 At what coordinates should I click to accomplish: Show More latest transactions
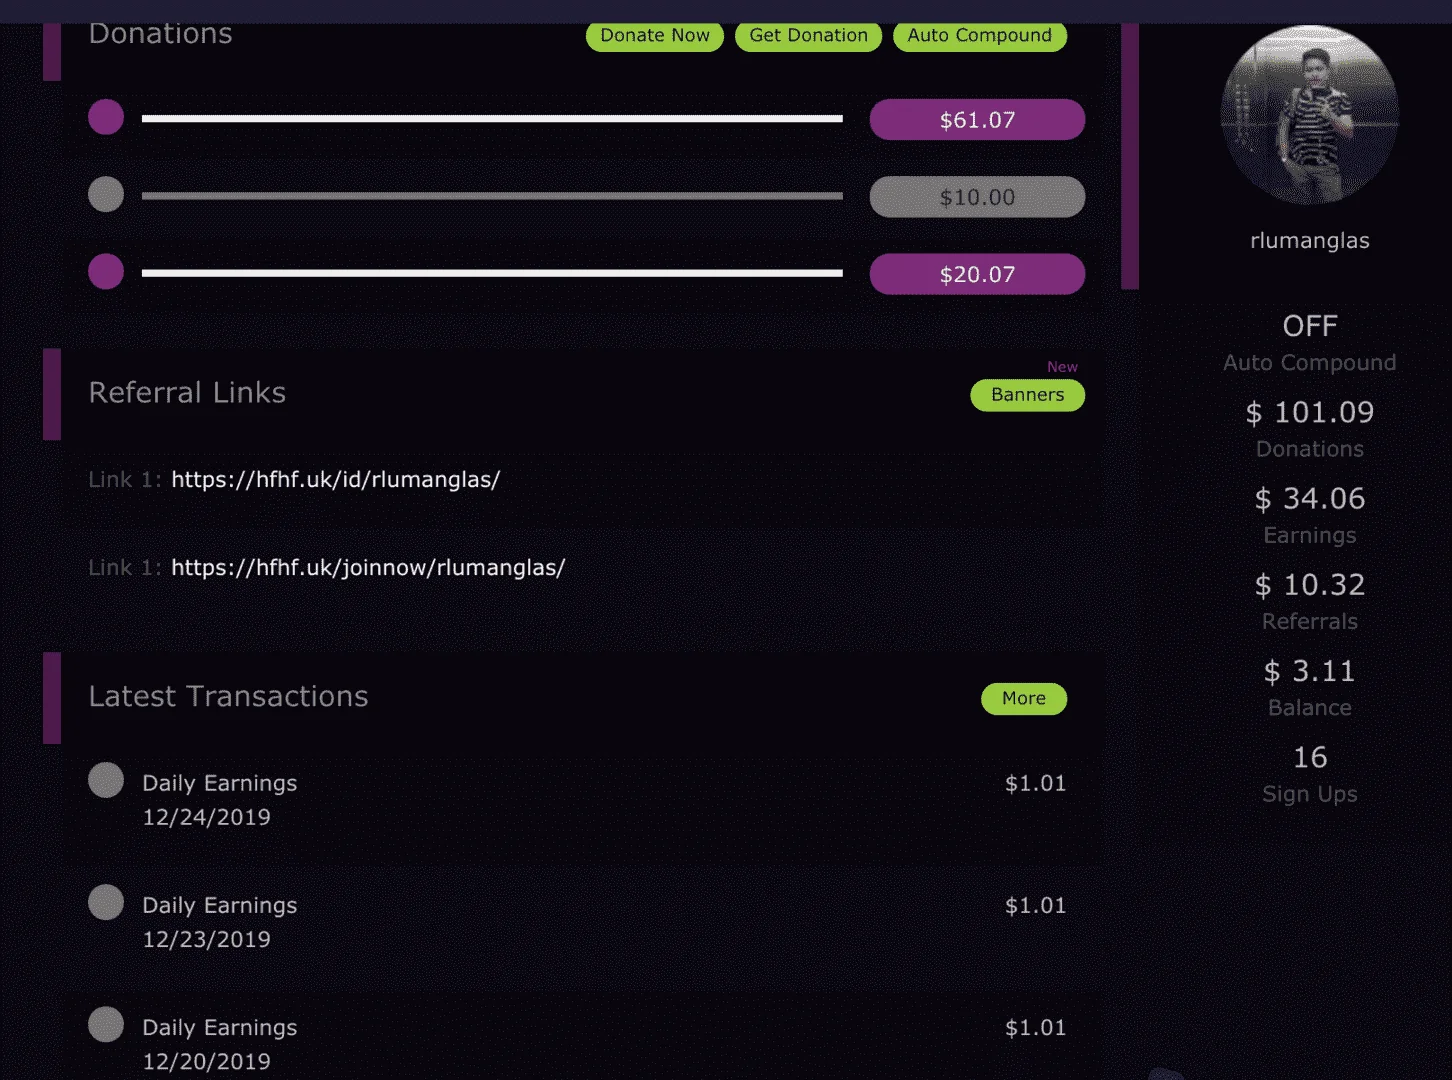pos(1023,698)
